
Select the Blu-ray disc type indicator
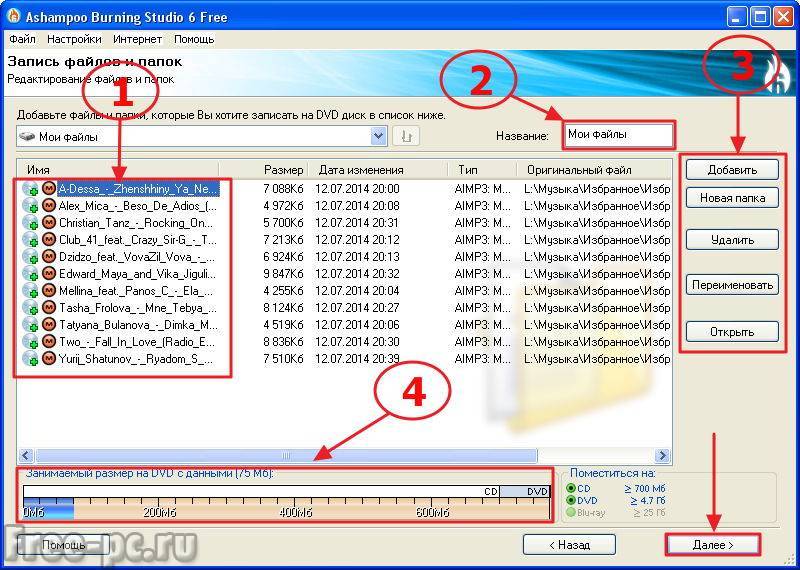coord(571,513)
